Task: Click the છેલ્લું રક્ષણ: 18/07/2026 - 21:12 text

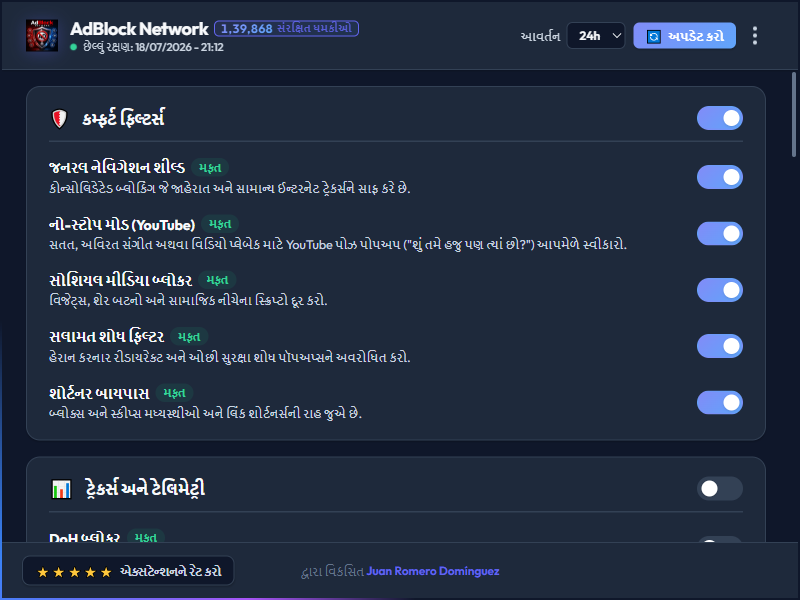Action: [153, 47]
